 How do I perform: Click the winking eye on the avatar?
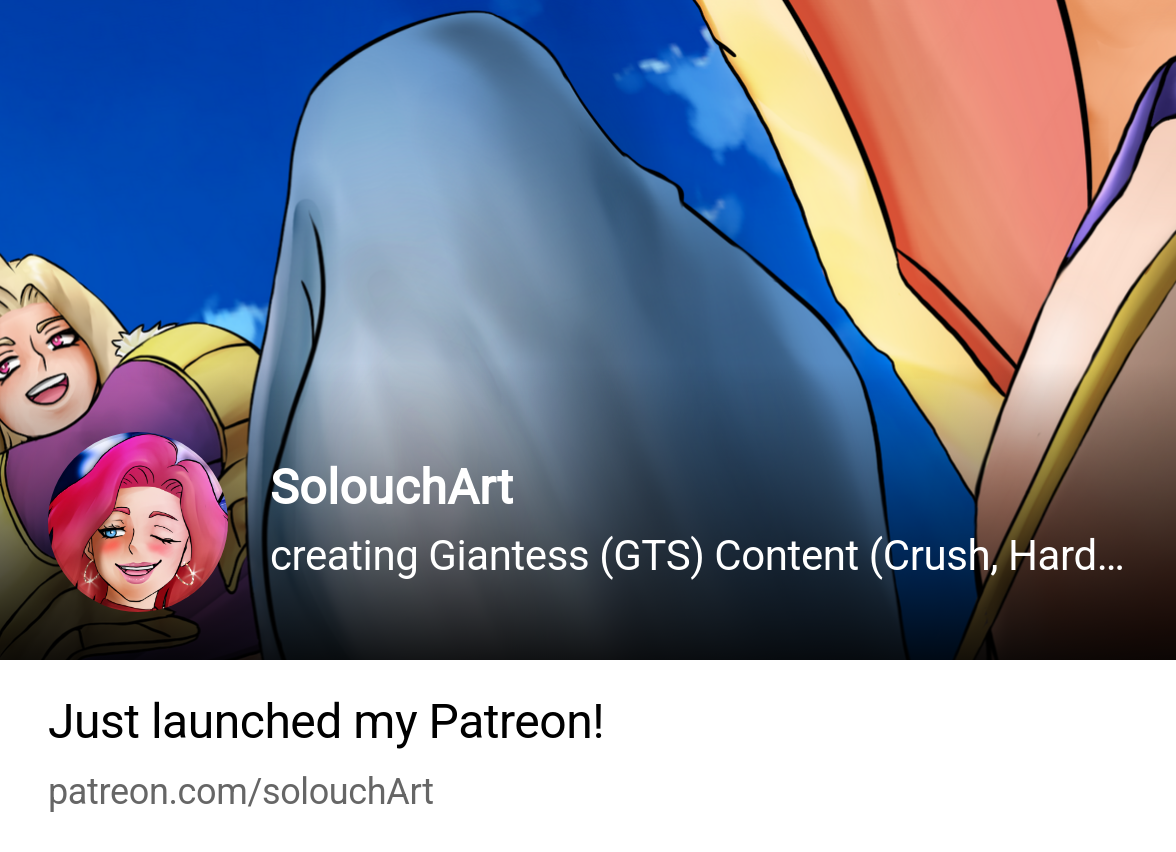click(x=170, y=538)
